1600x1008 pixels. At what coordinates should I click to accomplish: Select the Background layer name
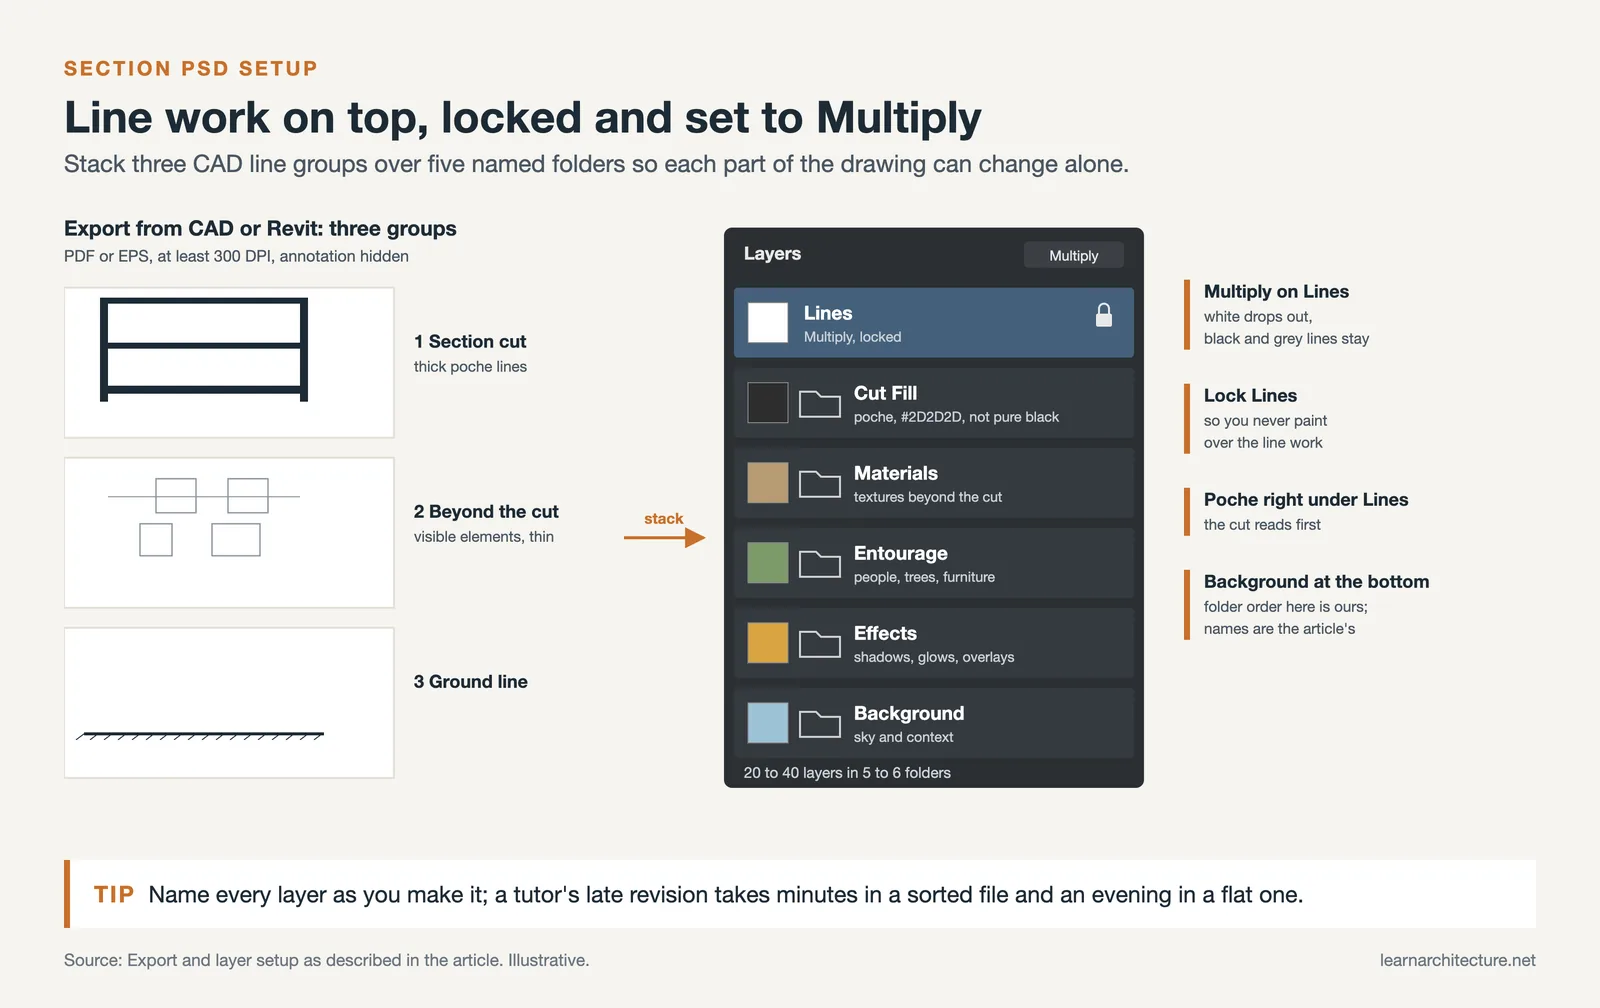[909, 713]
